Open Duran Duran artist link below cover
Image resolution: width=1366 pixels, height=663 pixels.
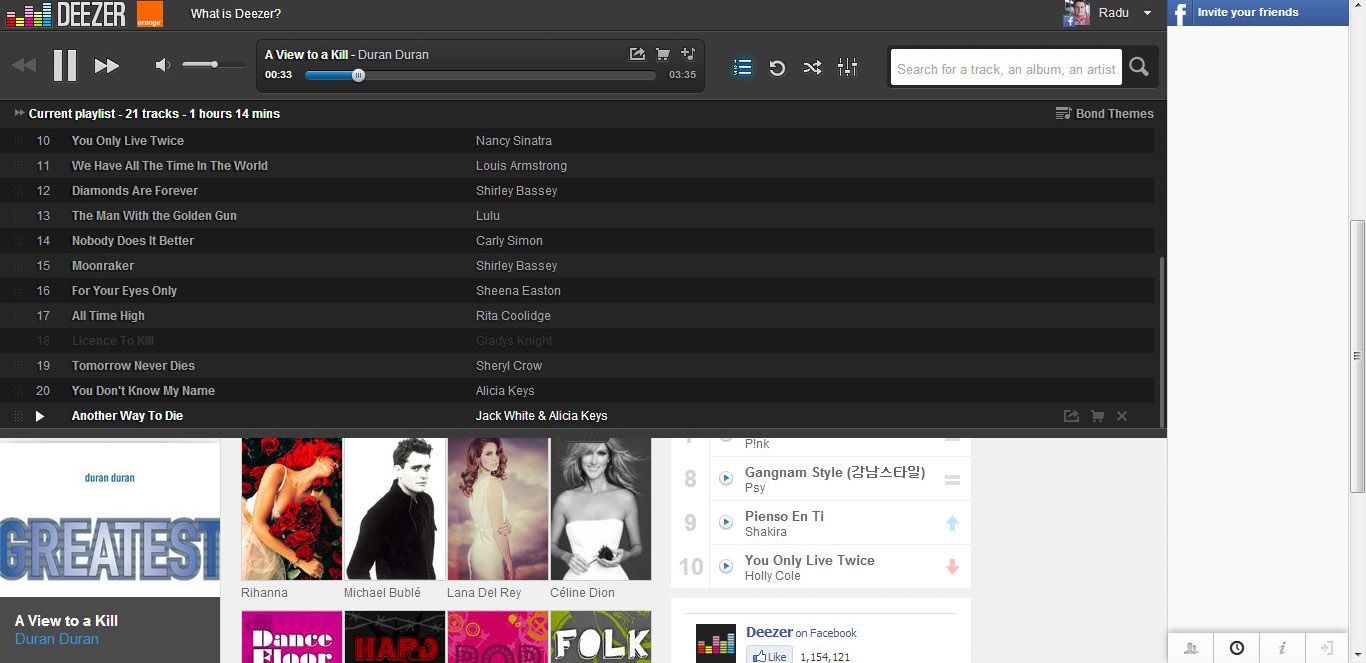click(57, 639)
